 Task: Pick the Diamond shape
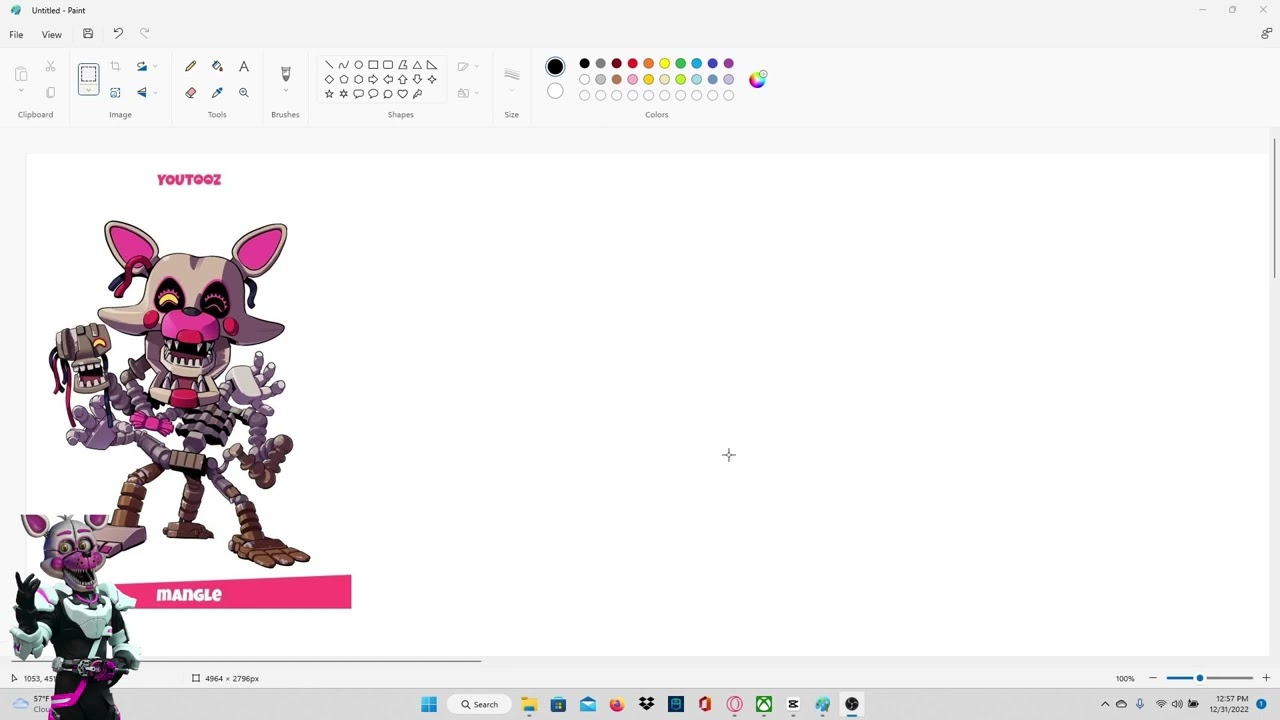point(329,79)
